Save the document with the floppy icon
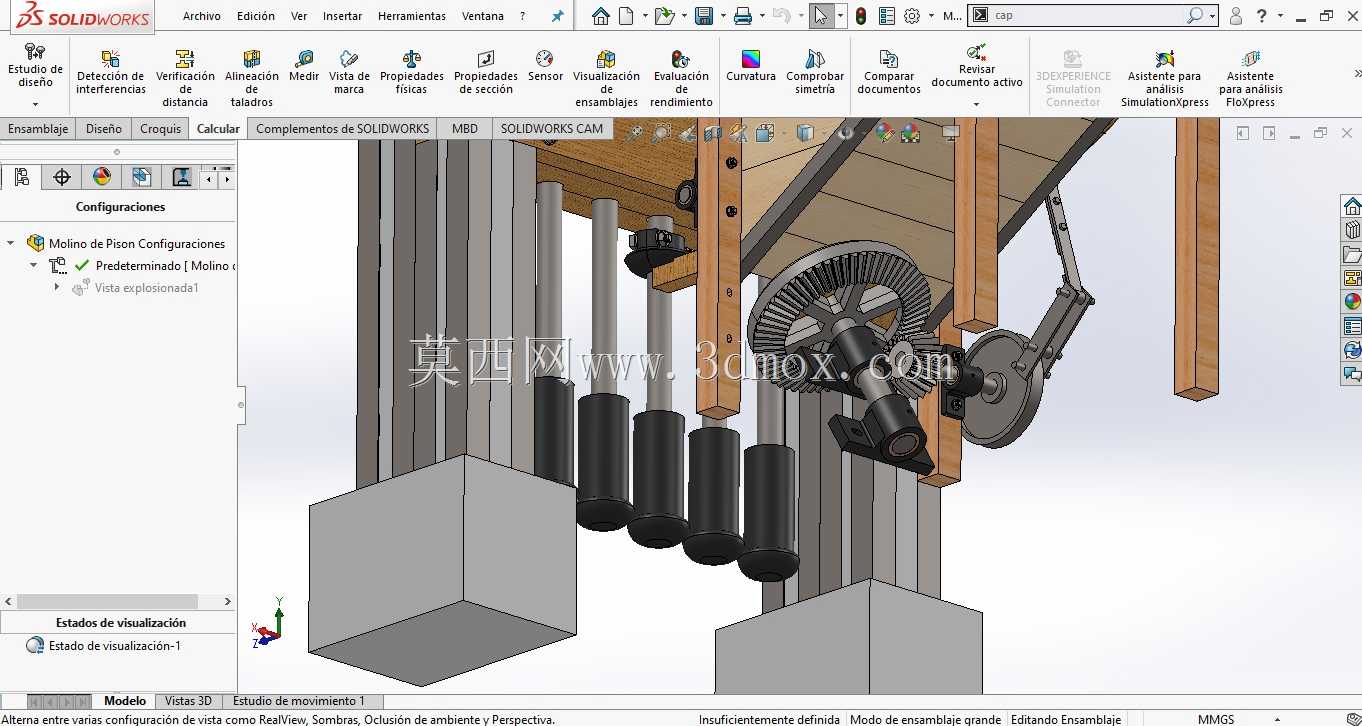1362x726 pixels. (704, 16)
